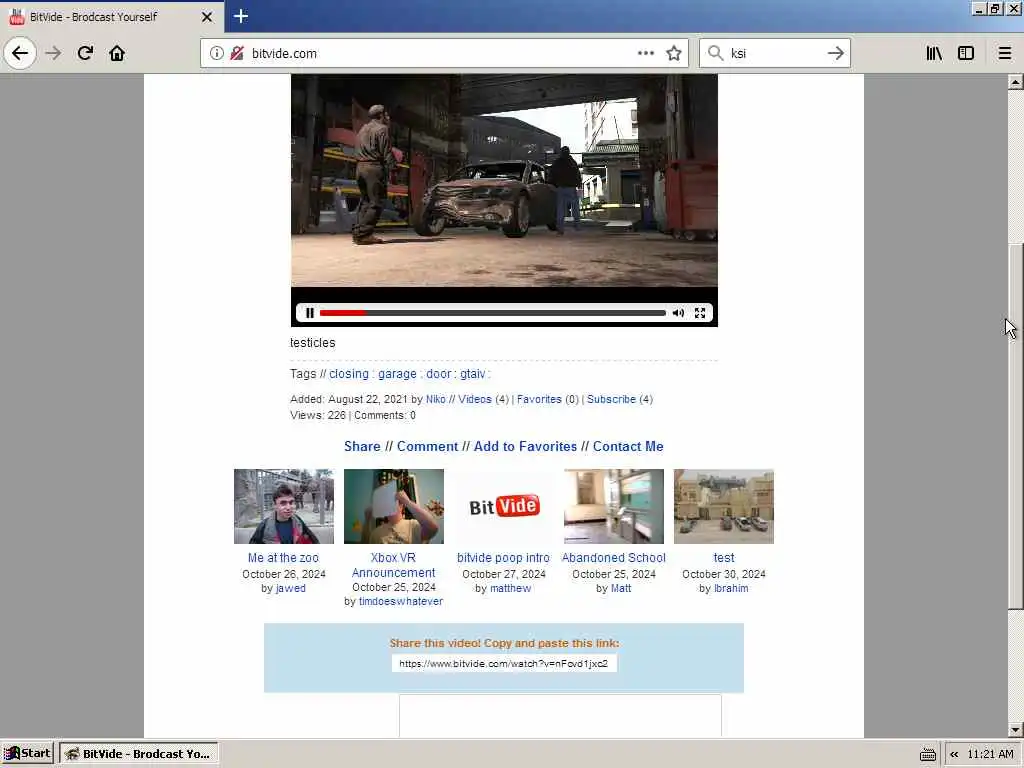Visit user Matt's profile
The height and width of the screenshot is (768, 1024).
coord(621,588)
